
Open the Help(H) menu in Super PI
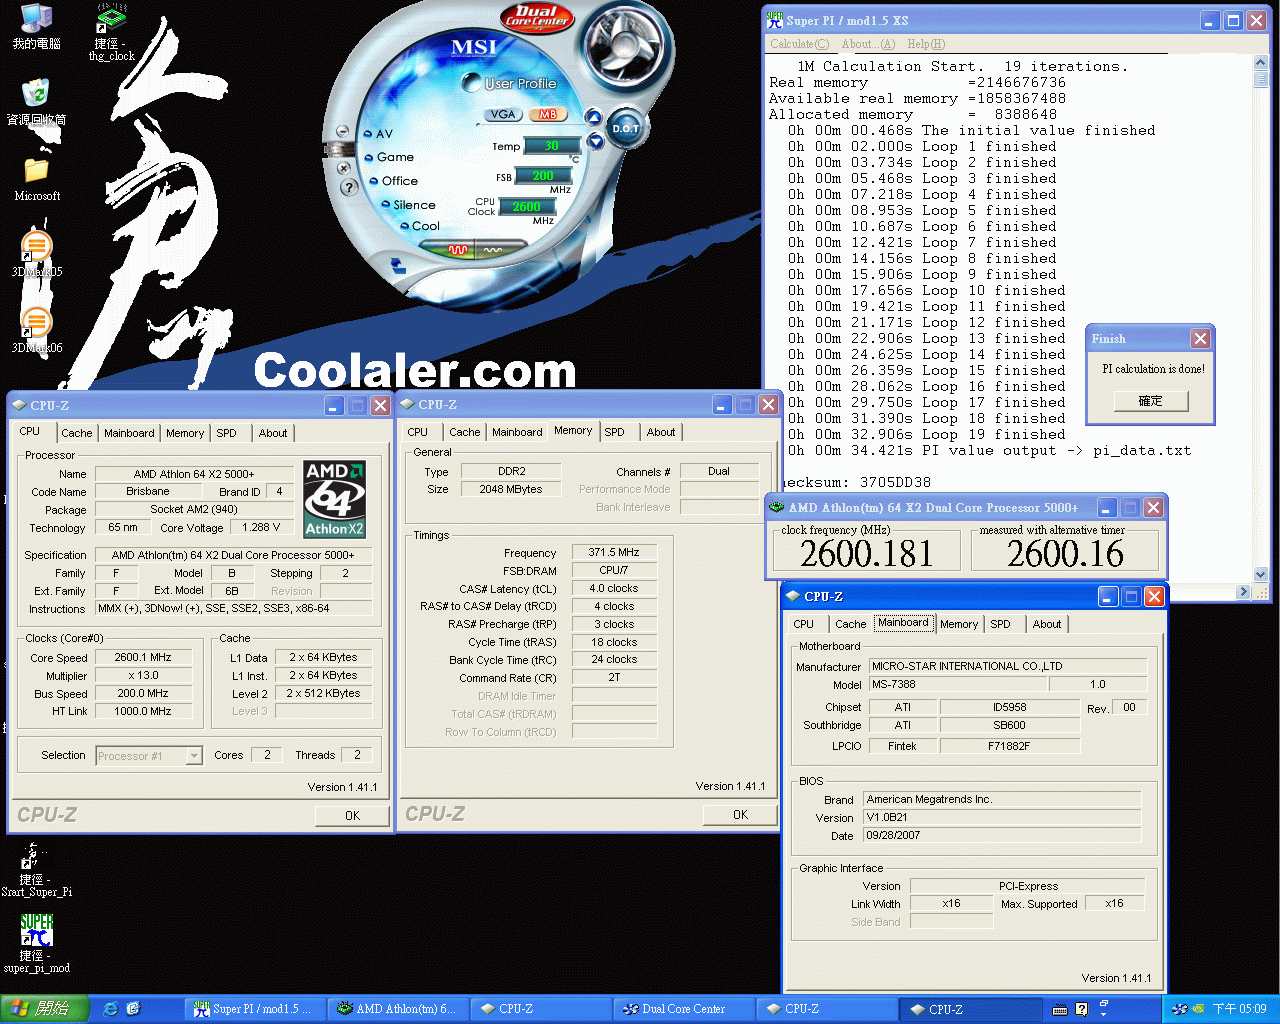(926, 44)
